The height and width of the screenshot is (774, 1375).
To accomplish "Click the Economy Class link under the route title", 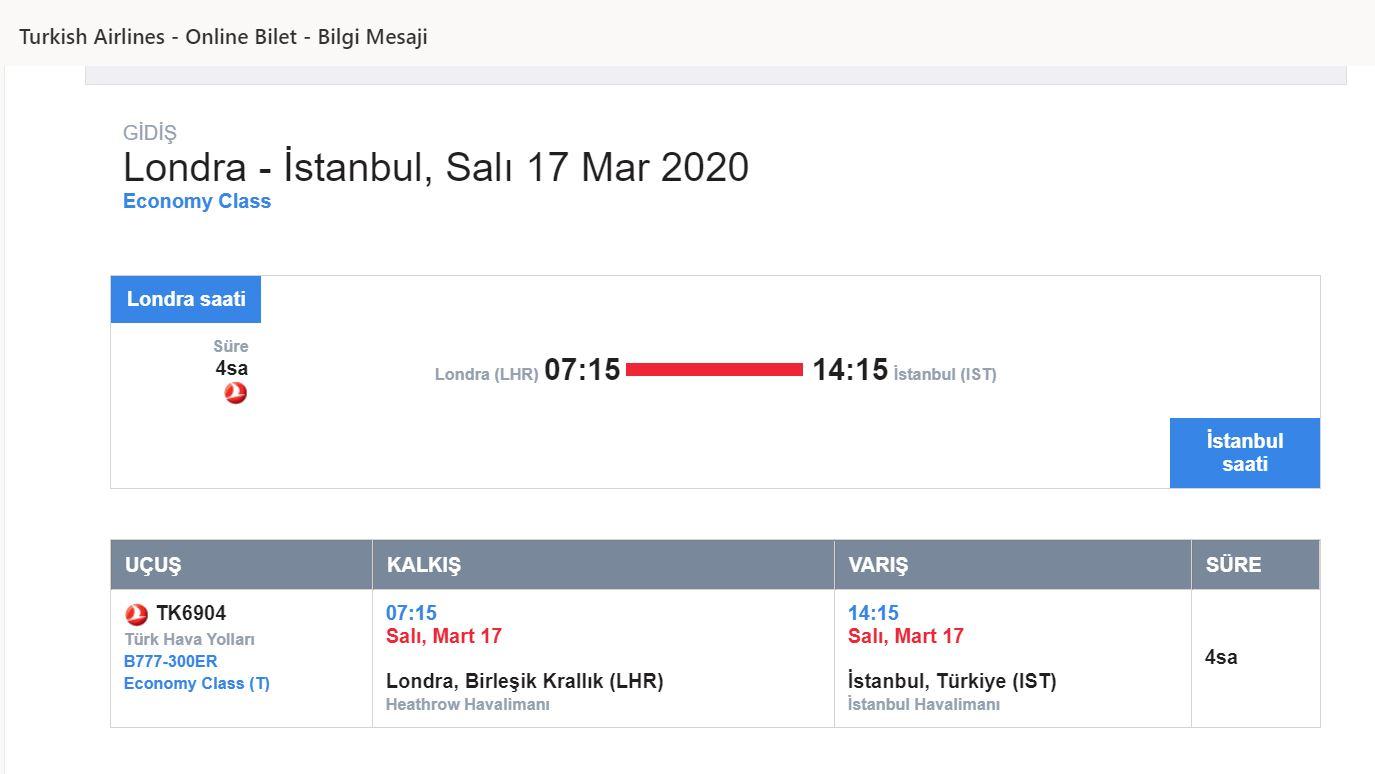I will [197, 201].
